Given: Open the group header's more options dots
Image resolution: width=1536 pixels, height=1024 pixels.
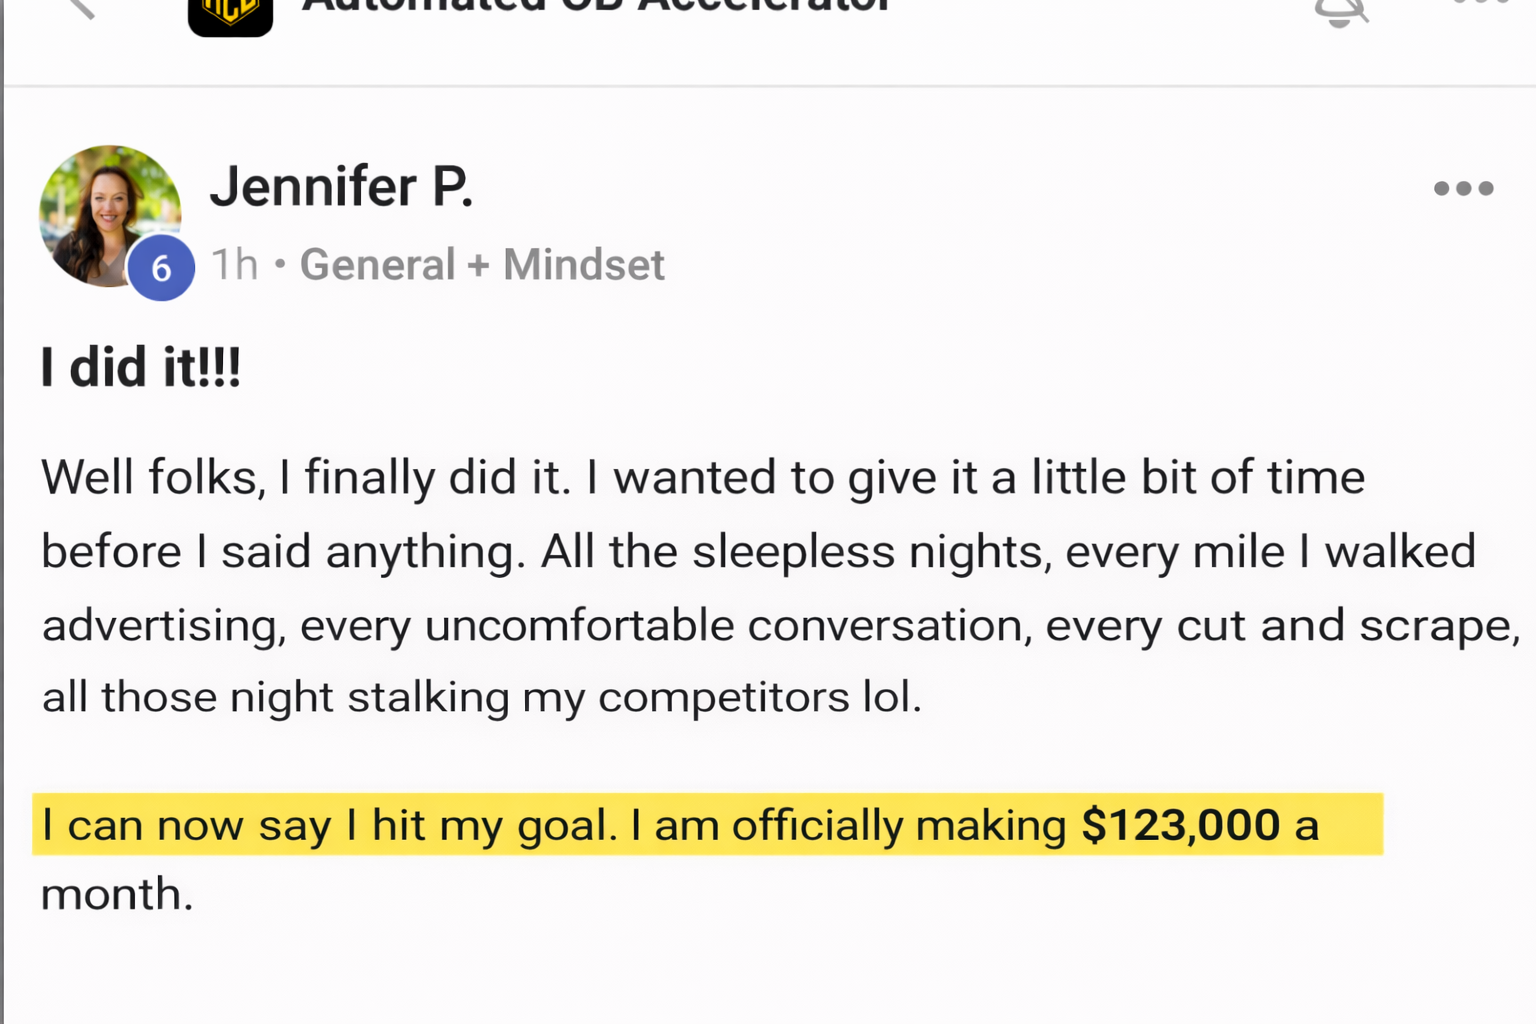Looking at the screenshot, I should [x=1482, y=4].
